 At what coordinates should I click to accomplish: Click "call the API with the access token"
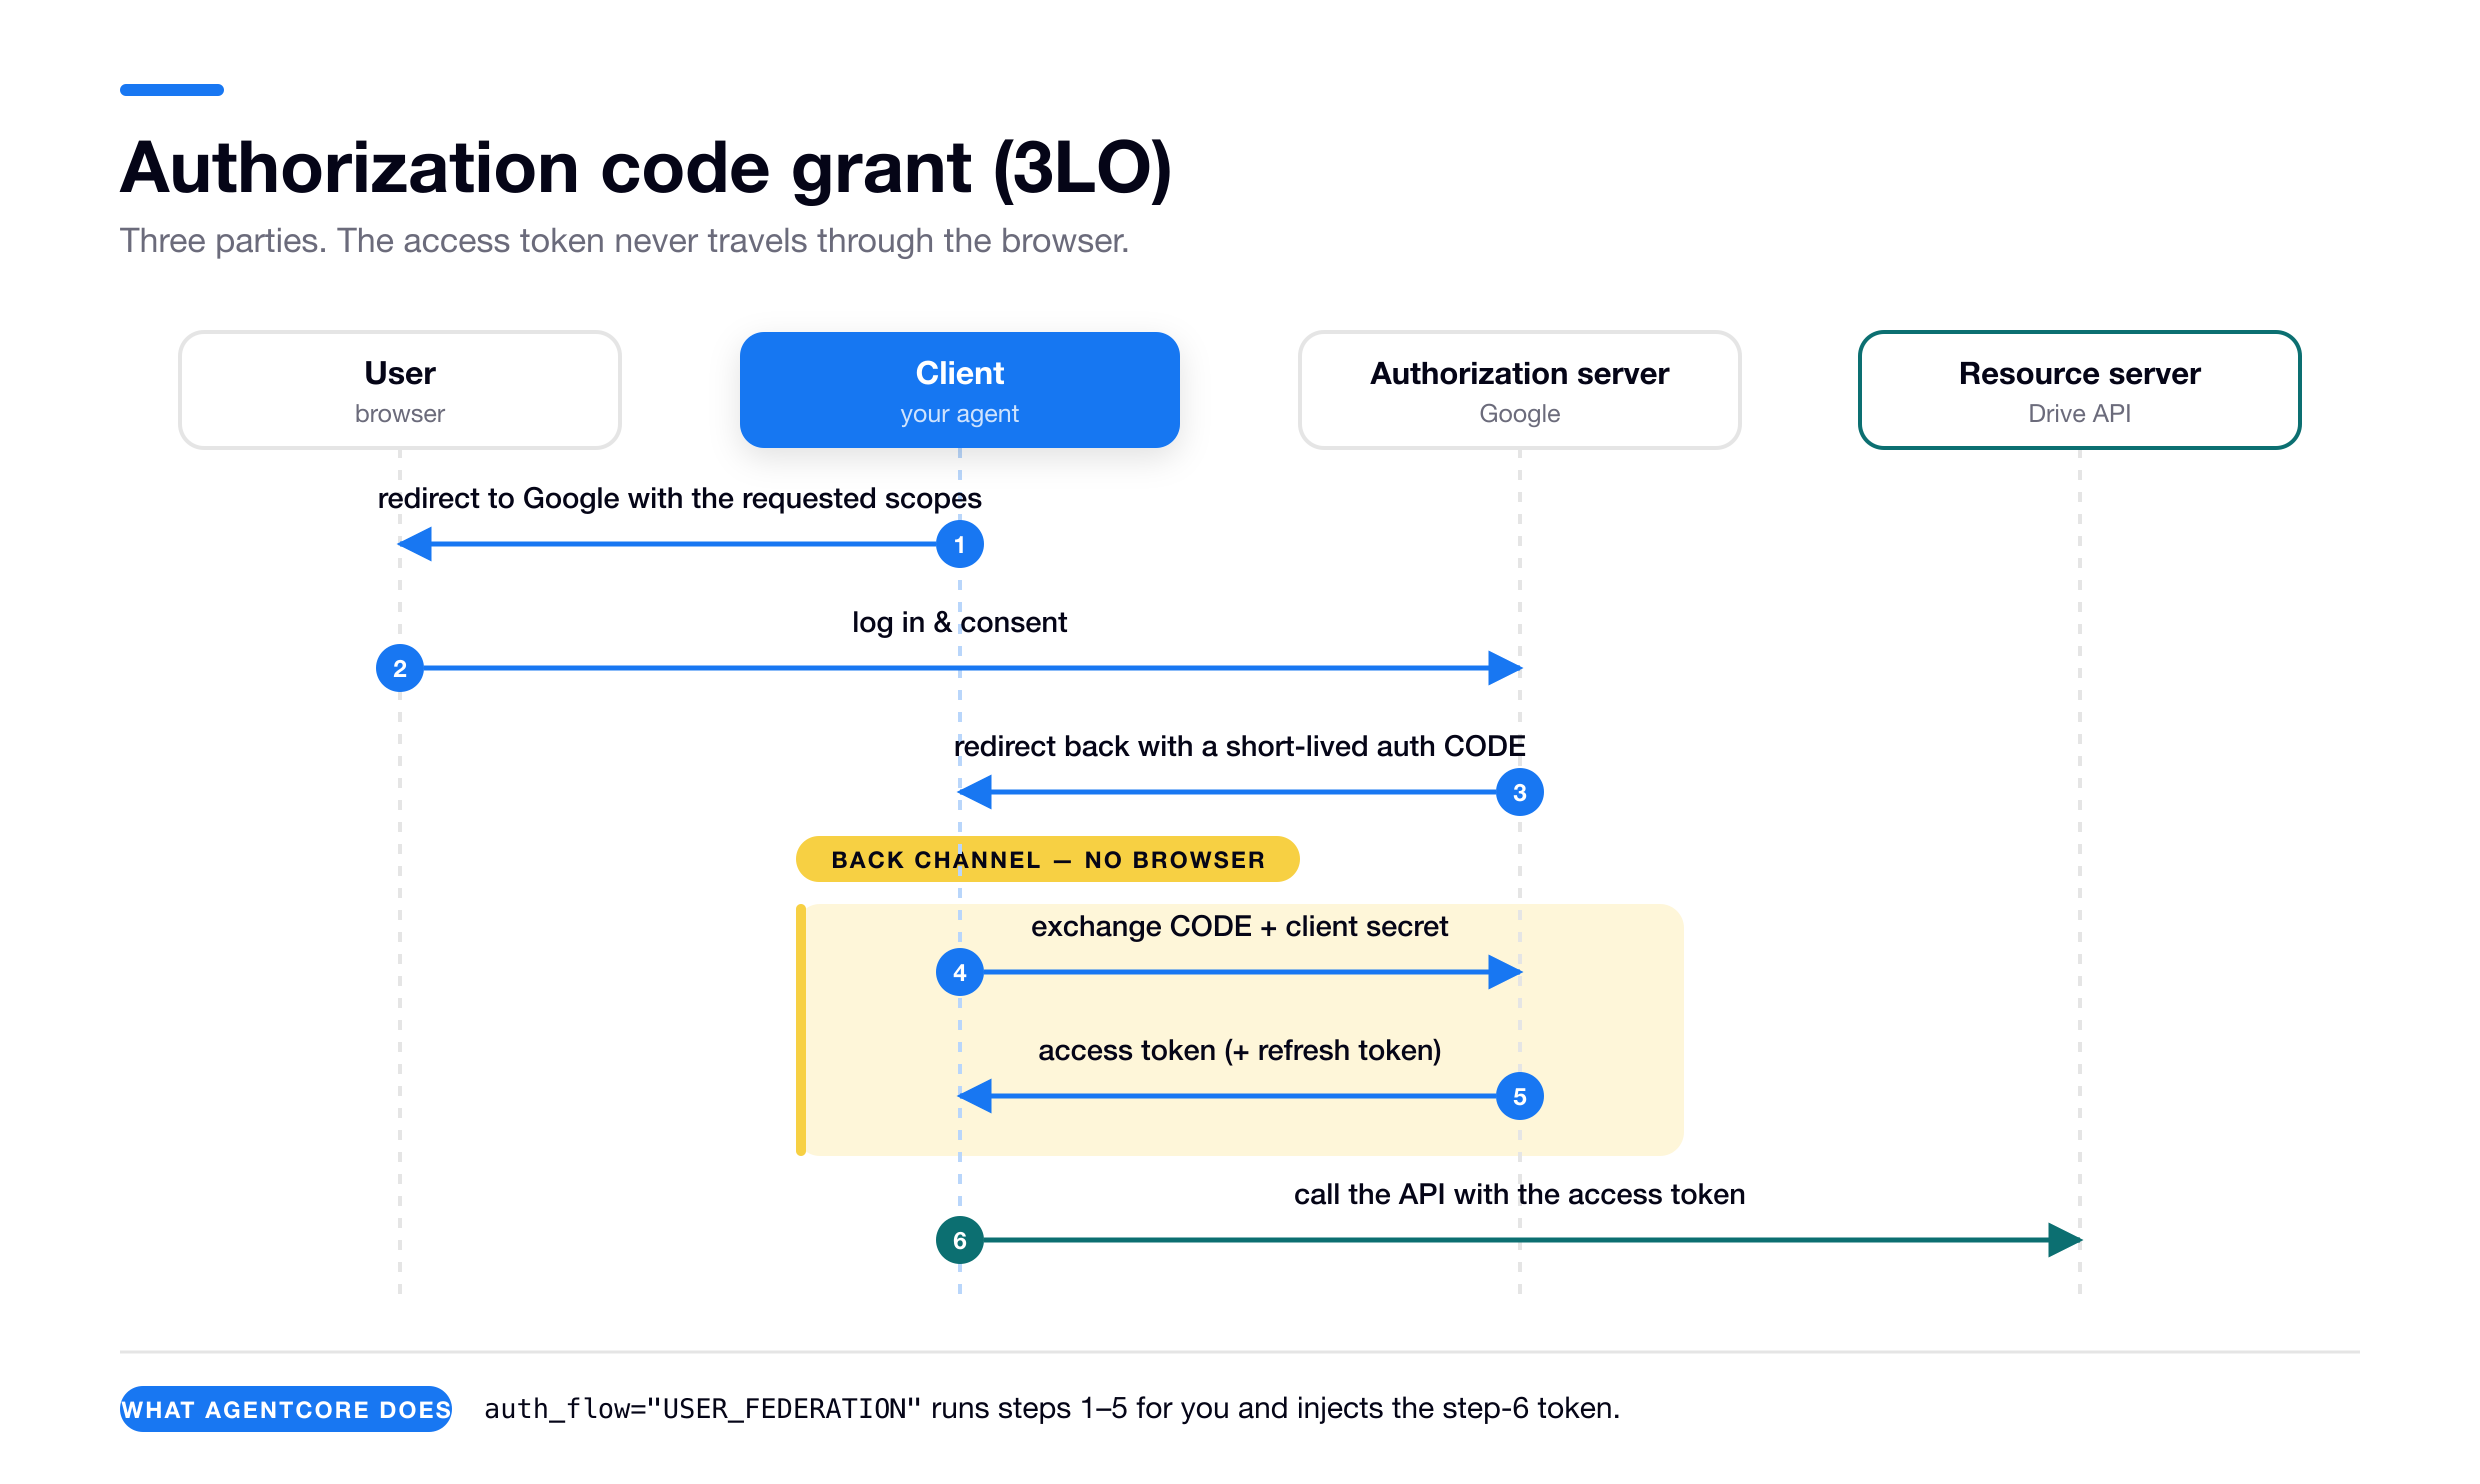click(1520, 1194)
